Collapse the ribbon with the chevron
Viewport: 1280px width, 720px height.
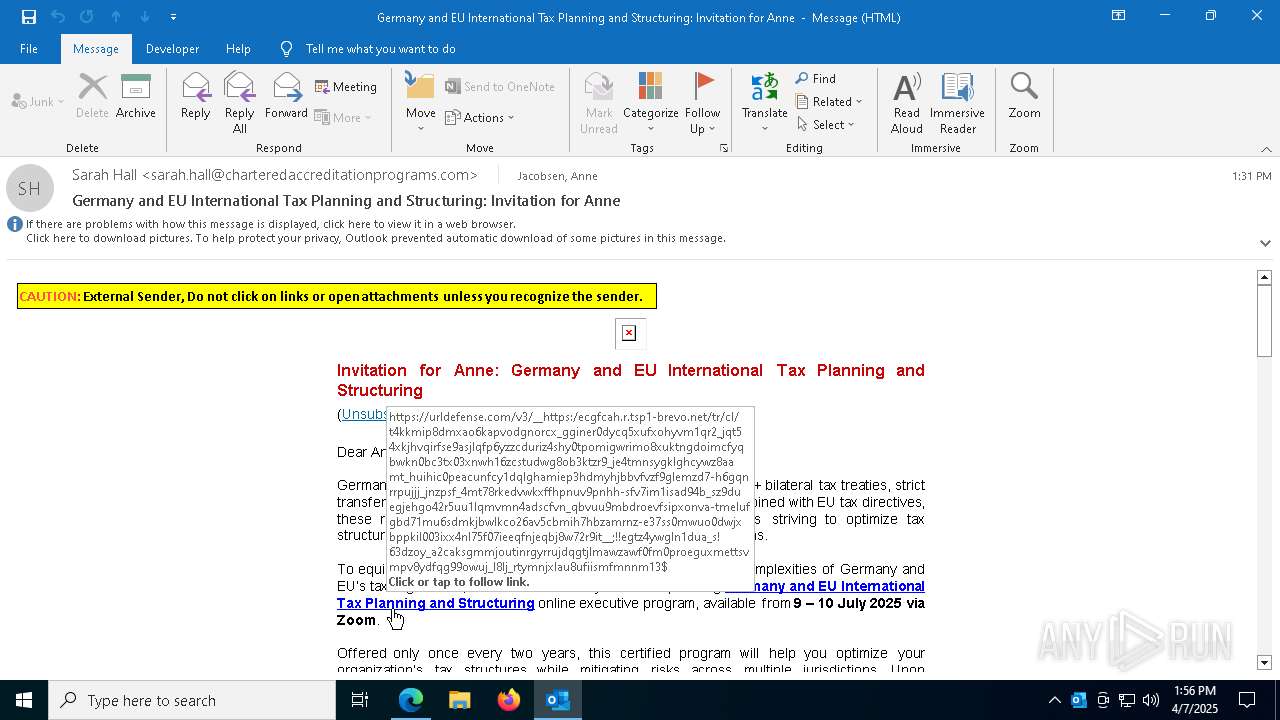pyautogui.click(x=1266, y=149)
